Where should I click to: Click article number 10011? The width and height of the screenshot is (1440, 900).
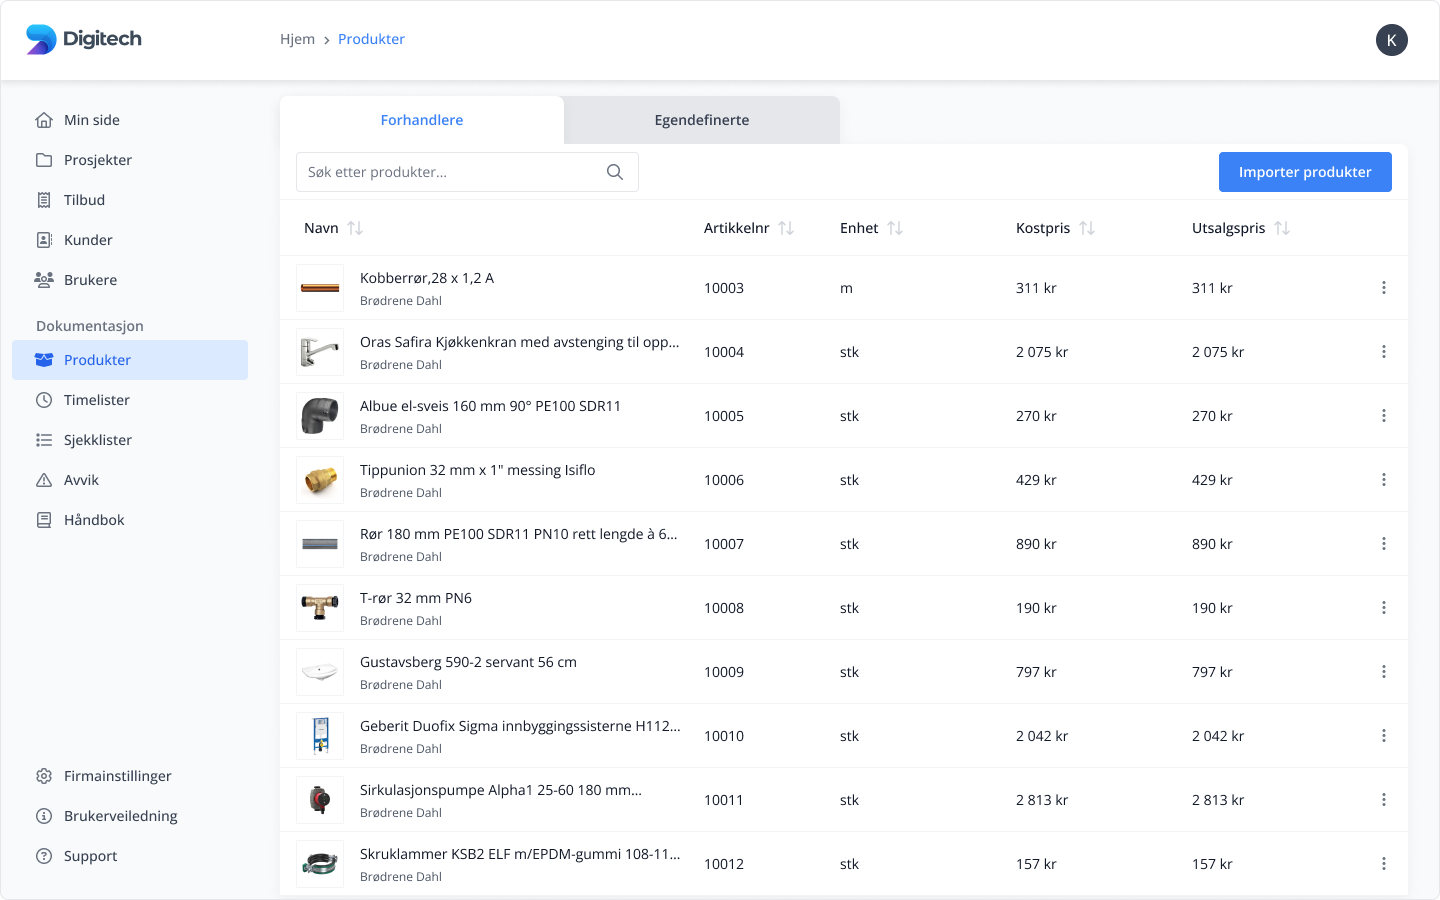[x=724, y=800]
